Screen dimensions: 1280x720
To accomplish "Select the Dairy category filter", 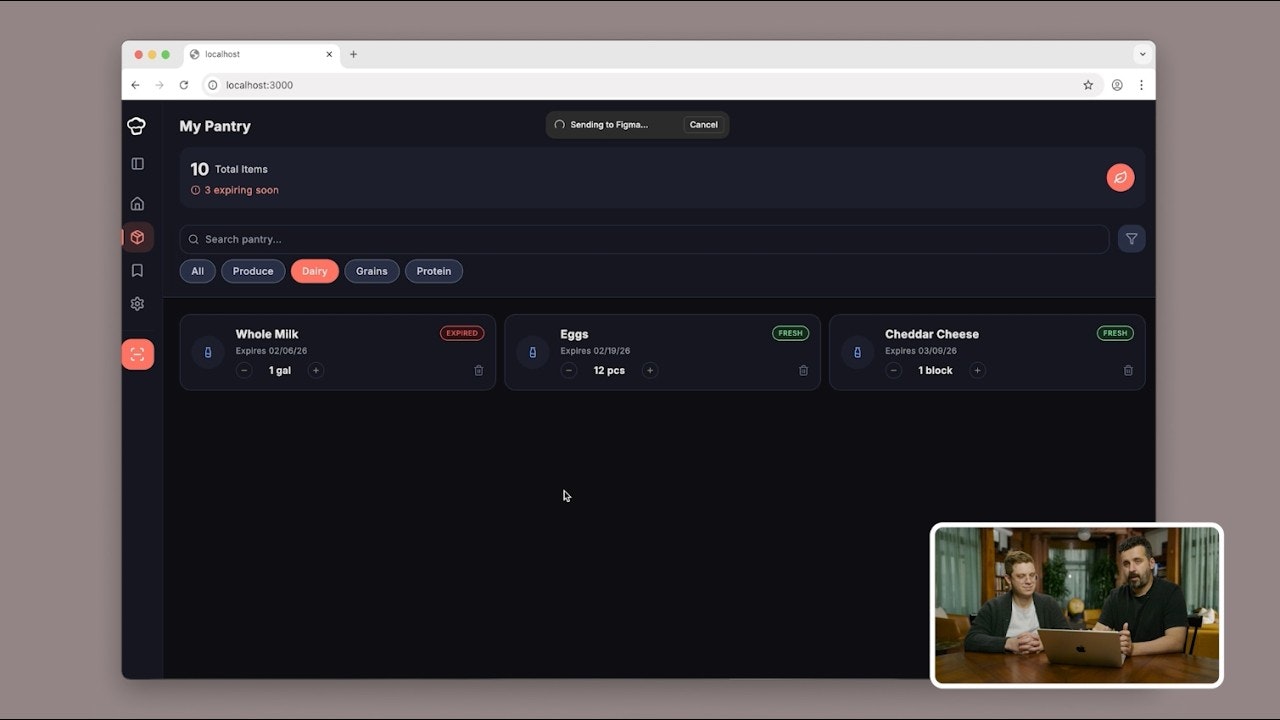I will (315, 271).
